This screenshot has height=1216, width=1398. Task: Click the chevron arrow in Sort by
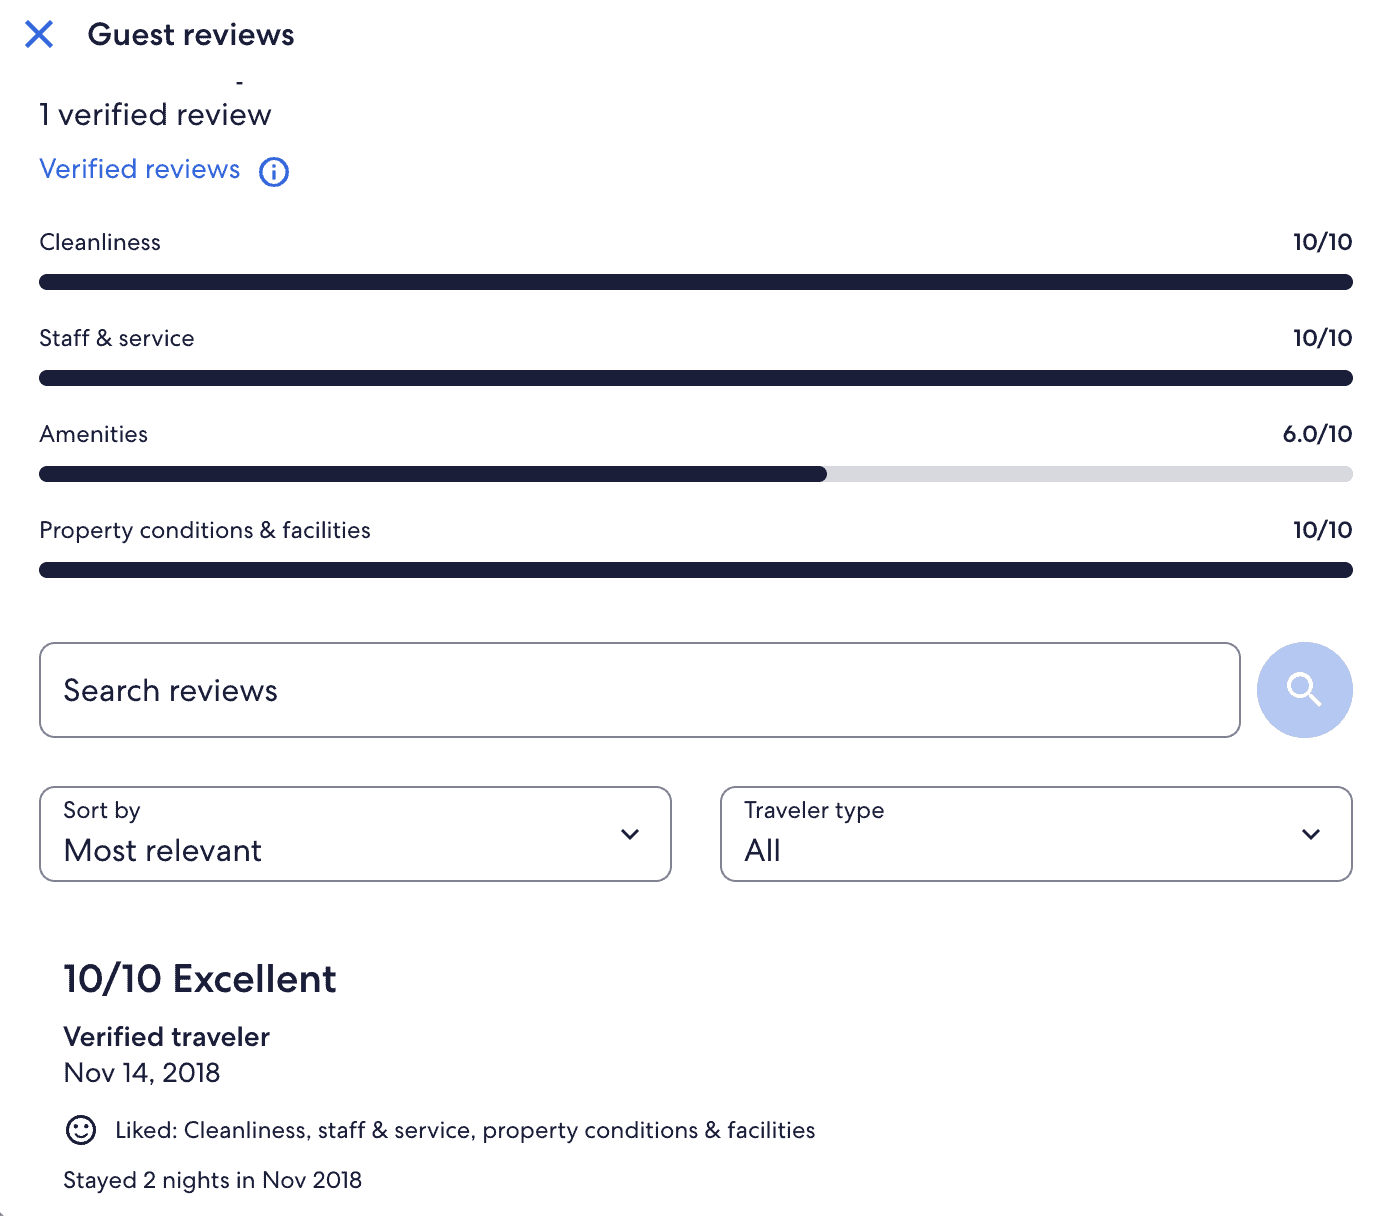630,834
